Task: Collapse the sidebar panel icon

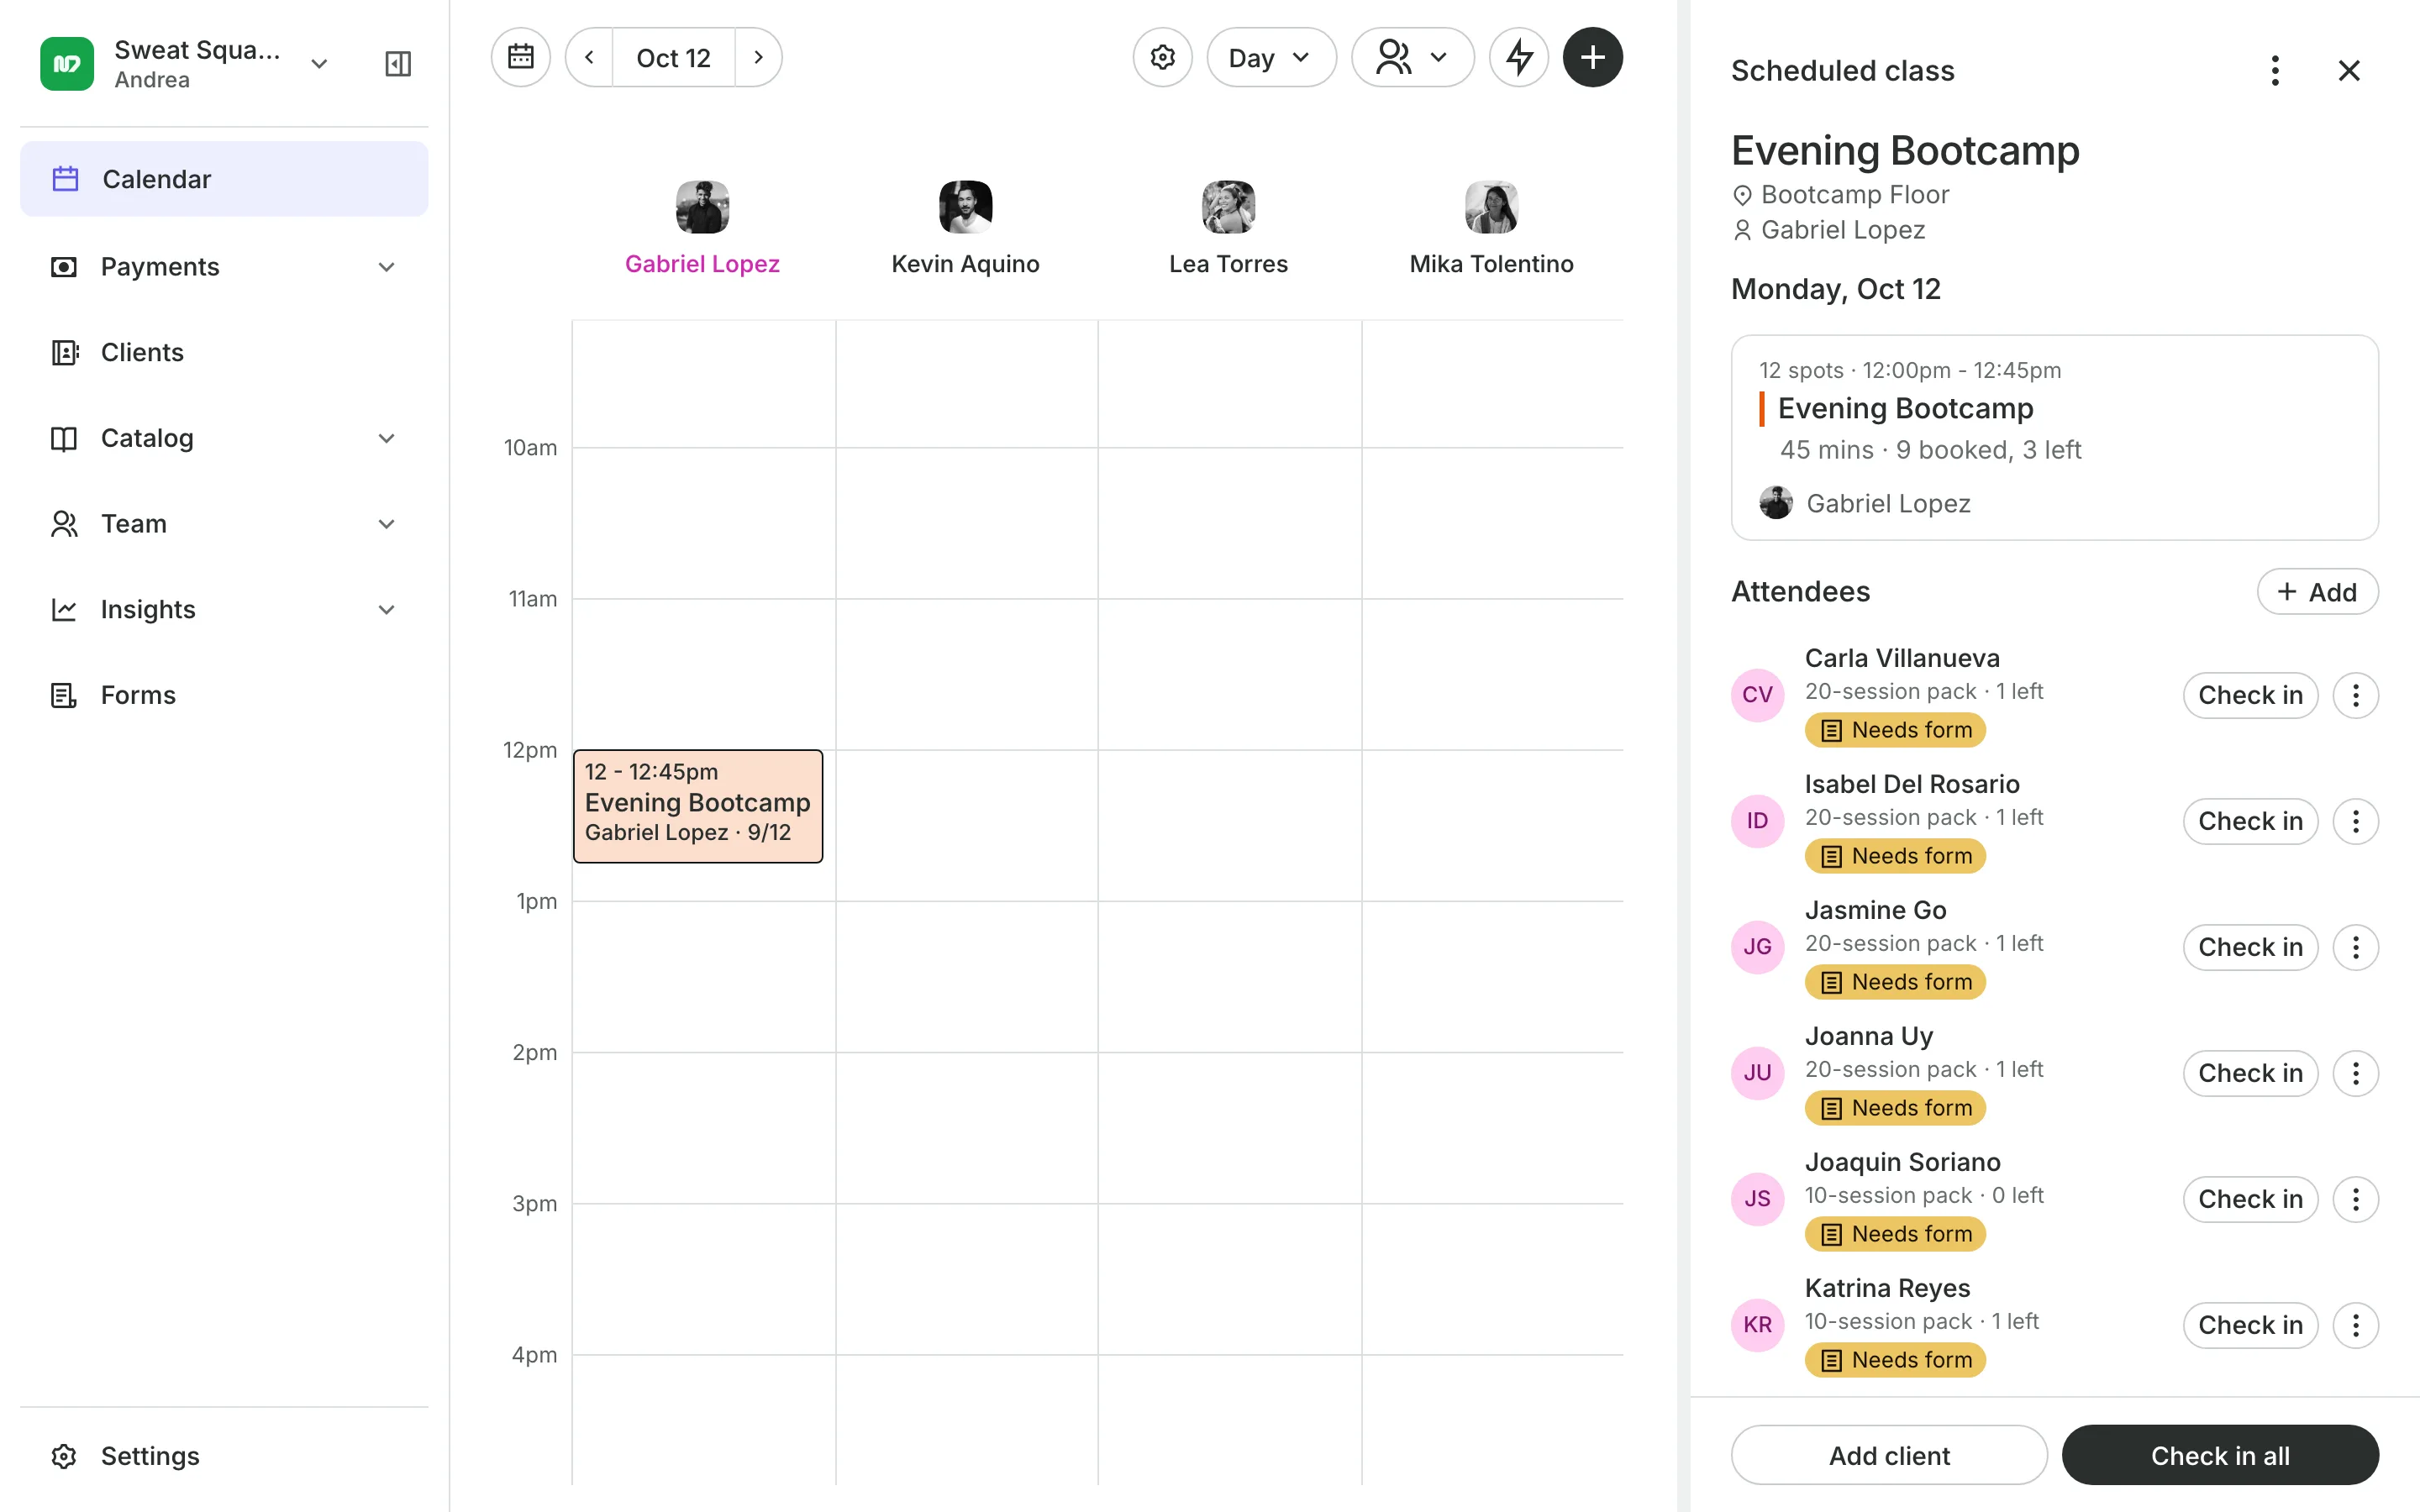Action: [398, 64]
